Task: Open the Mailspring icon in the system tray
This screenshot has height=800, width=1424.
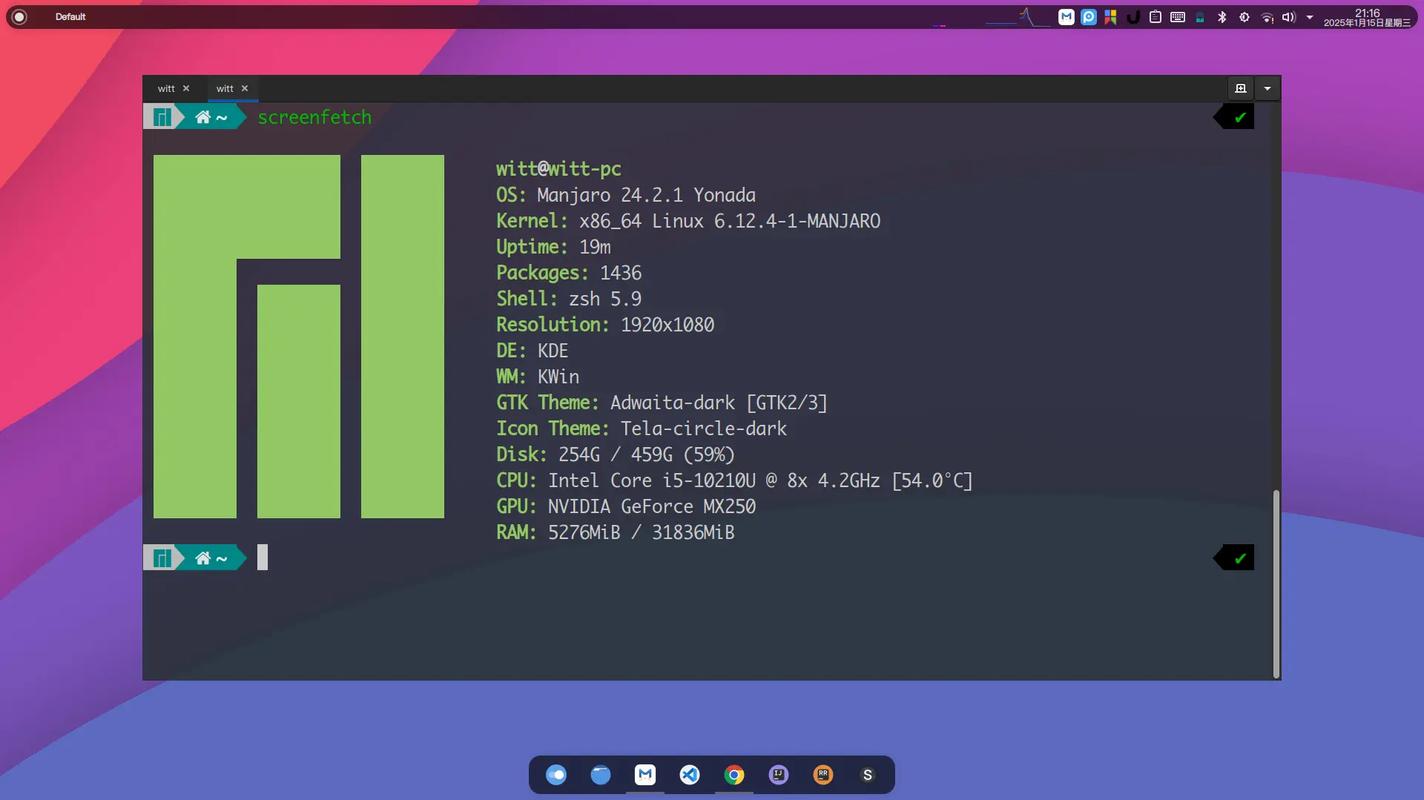Action: tap(1065, 16)
